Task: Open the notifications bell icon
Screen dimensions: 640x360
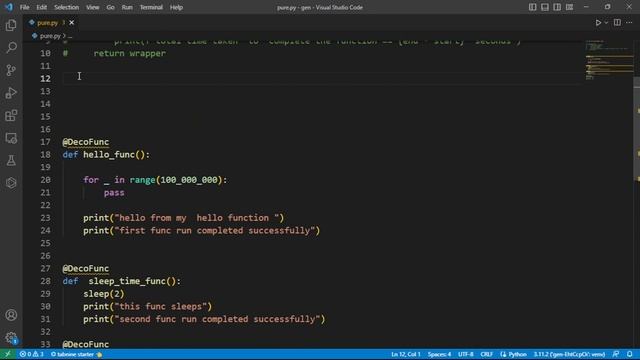Action: (x=630, y=354)
